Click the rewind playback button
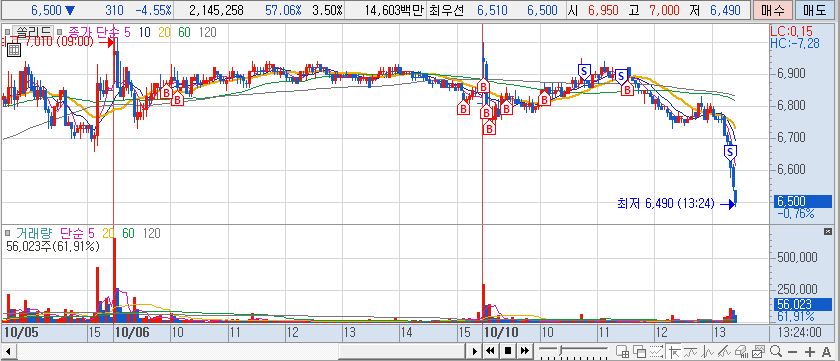The height and width of the screenshot is (361, 840). coord(490,351)
